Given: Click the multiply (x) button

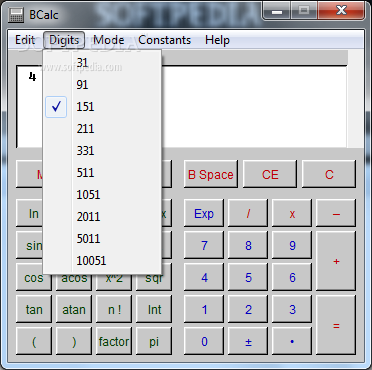Looking at the screenshot, I should coord(292,213).
